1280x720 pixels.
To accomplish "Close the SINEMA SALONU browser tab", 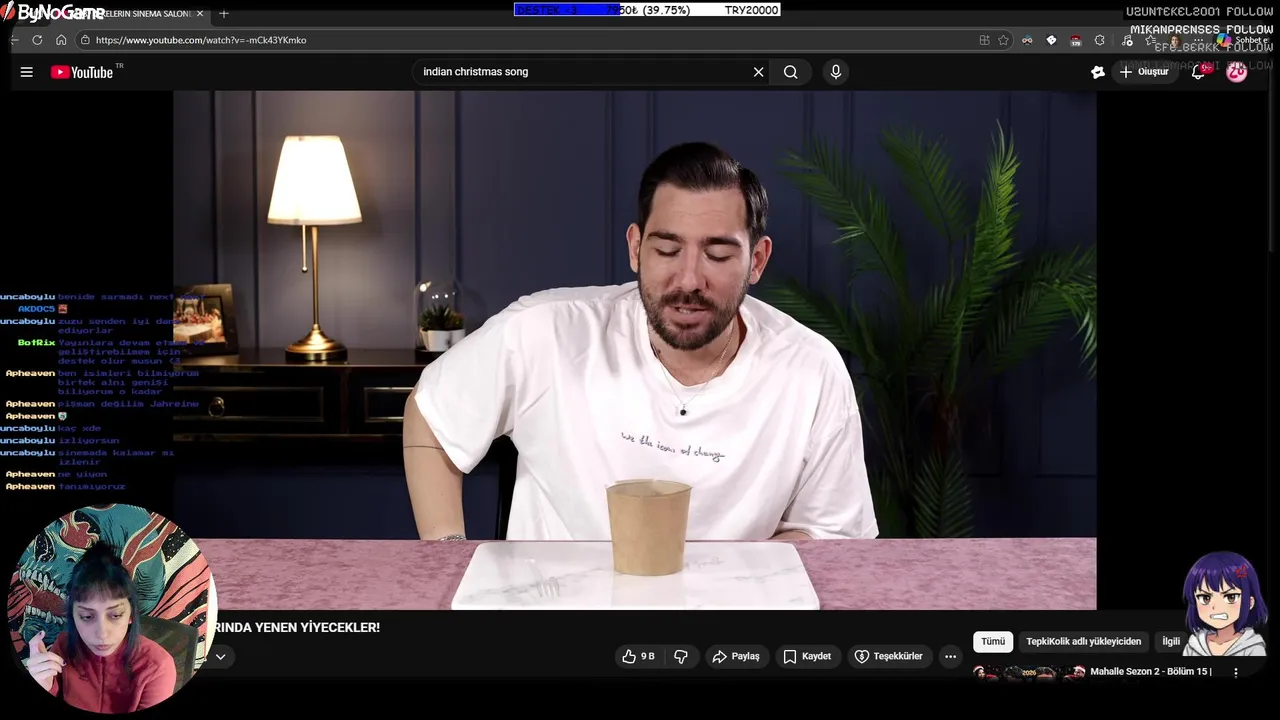I will [x=200, y=14].
